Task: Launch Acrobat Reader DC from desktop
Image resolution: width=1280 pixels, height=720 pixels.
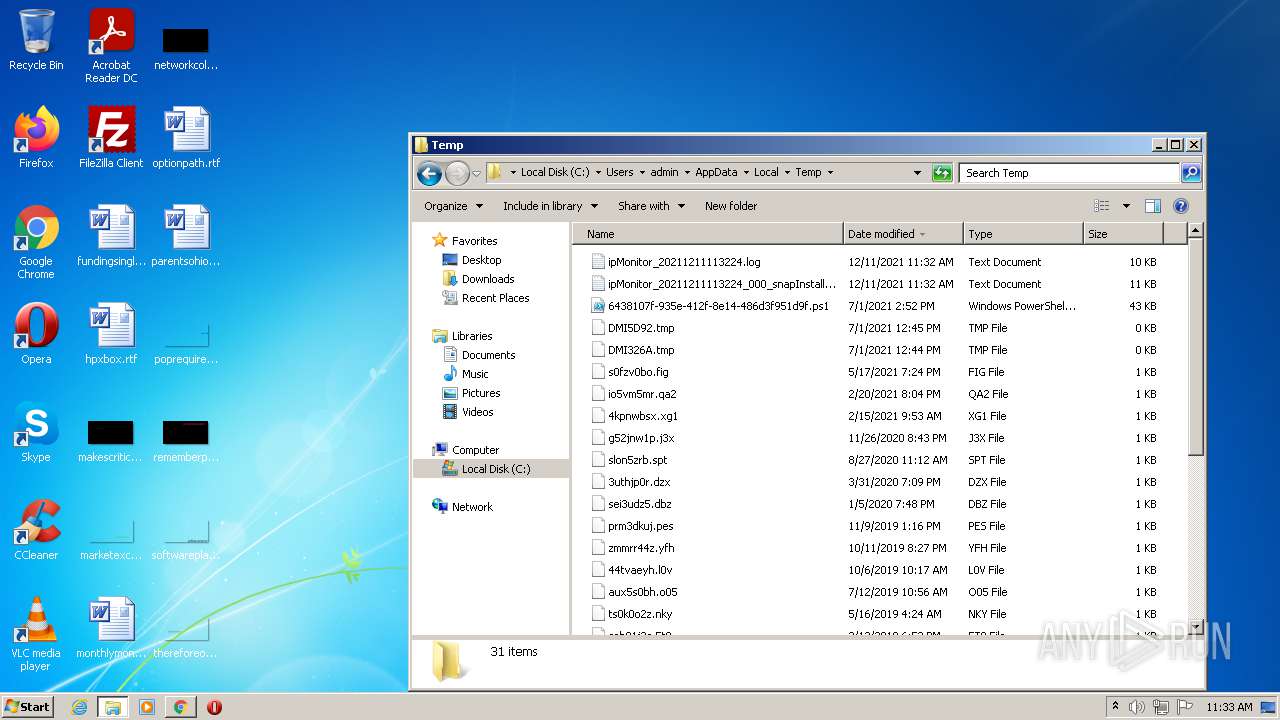Action: click(x=111, y=45)
